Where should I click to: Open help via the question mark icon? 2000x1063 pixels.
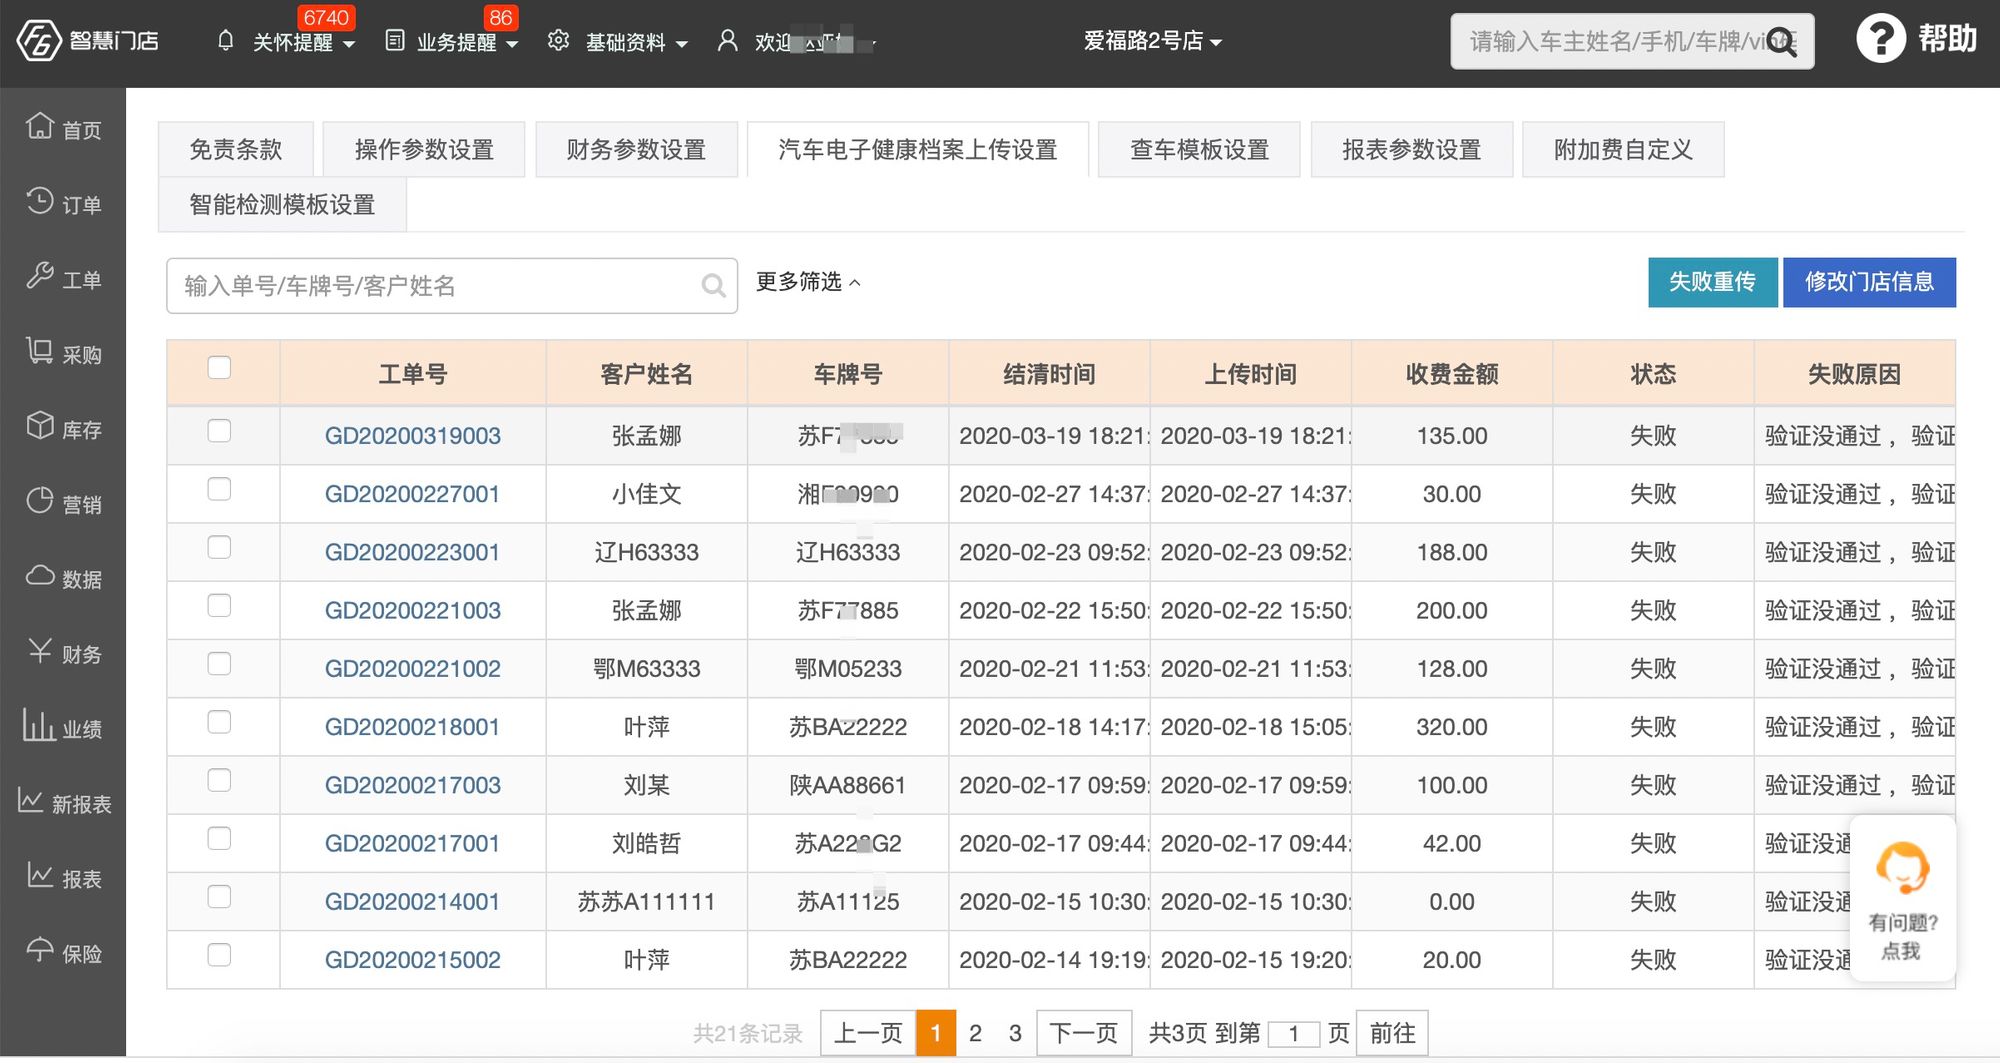(x=1881, y=39)
